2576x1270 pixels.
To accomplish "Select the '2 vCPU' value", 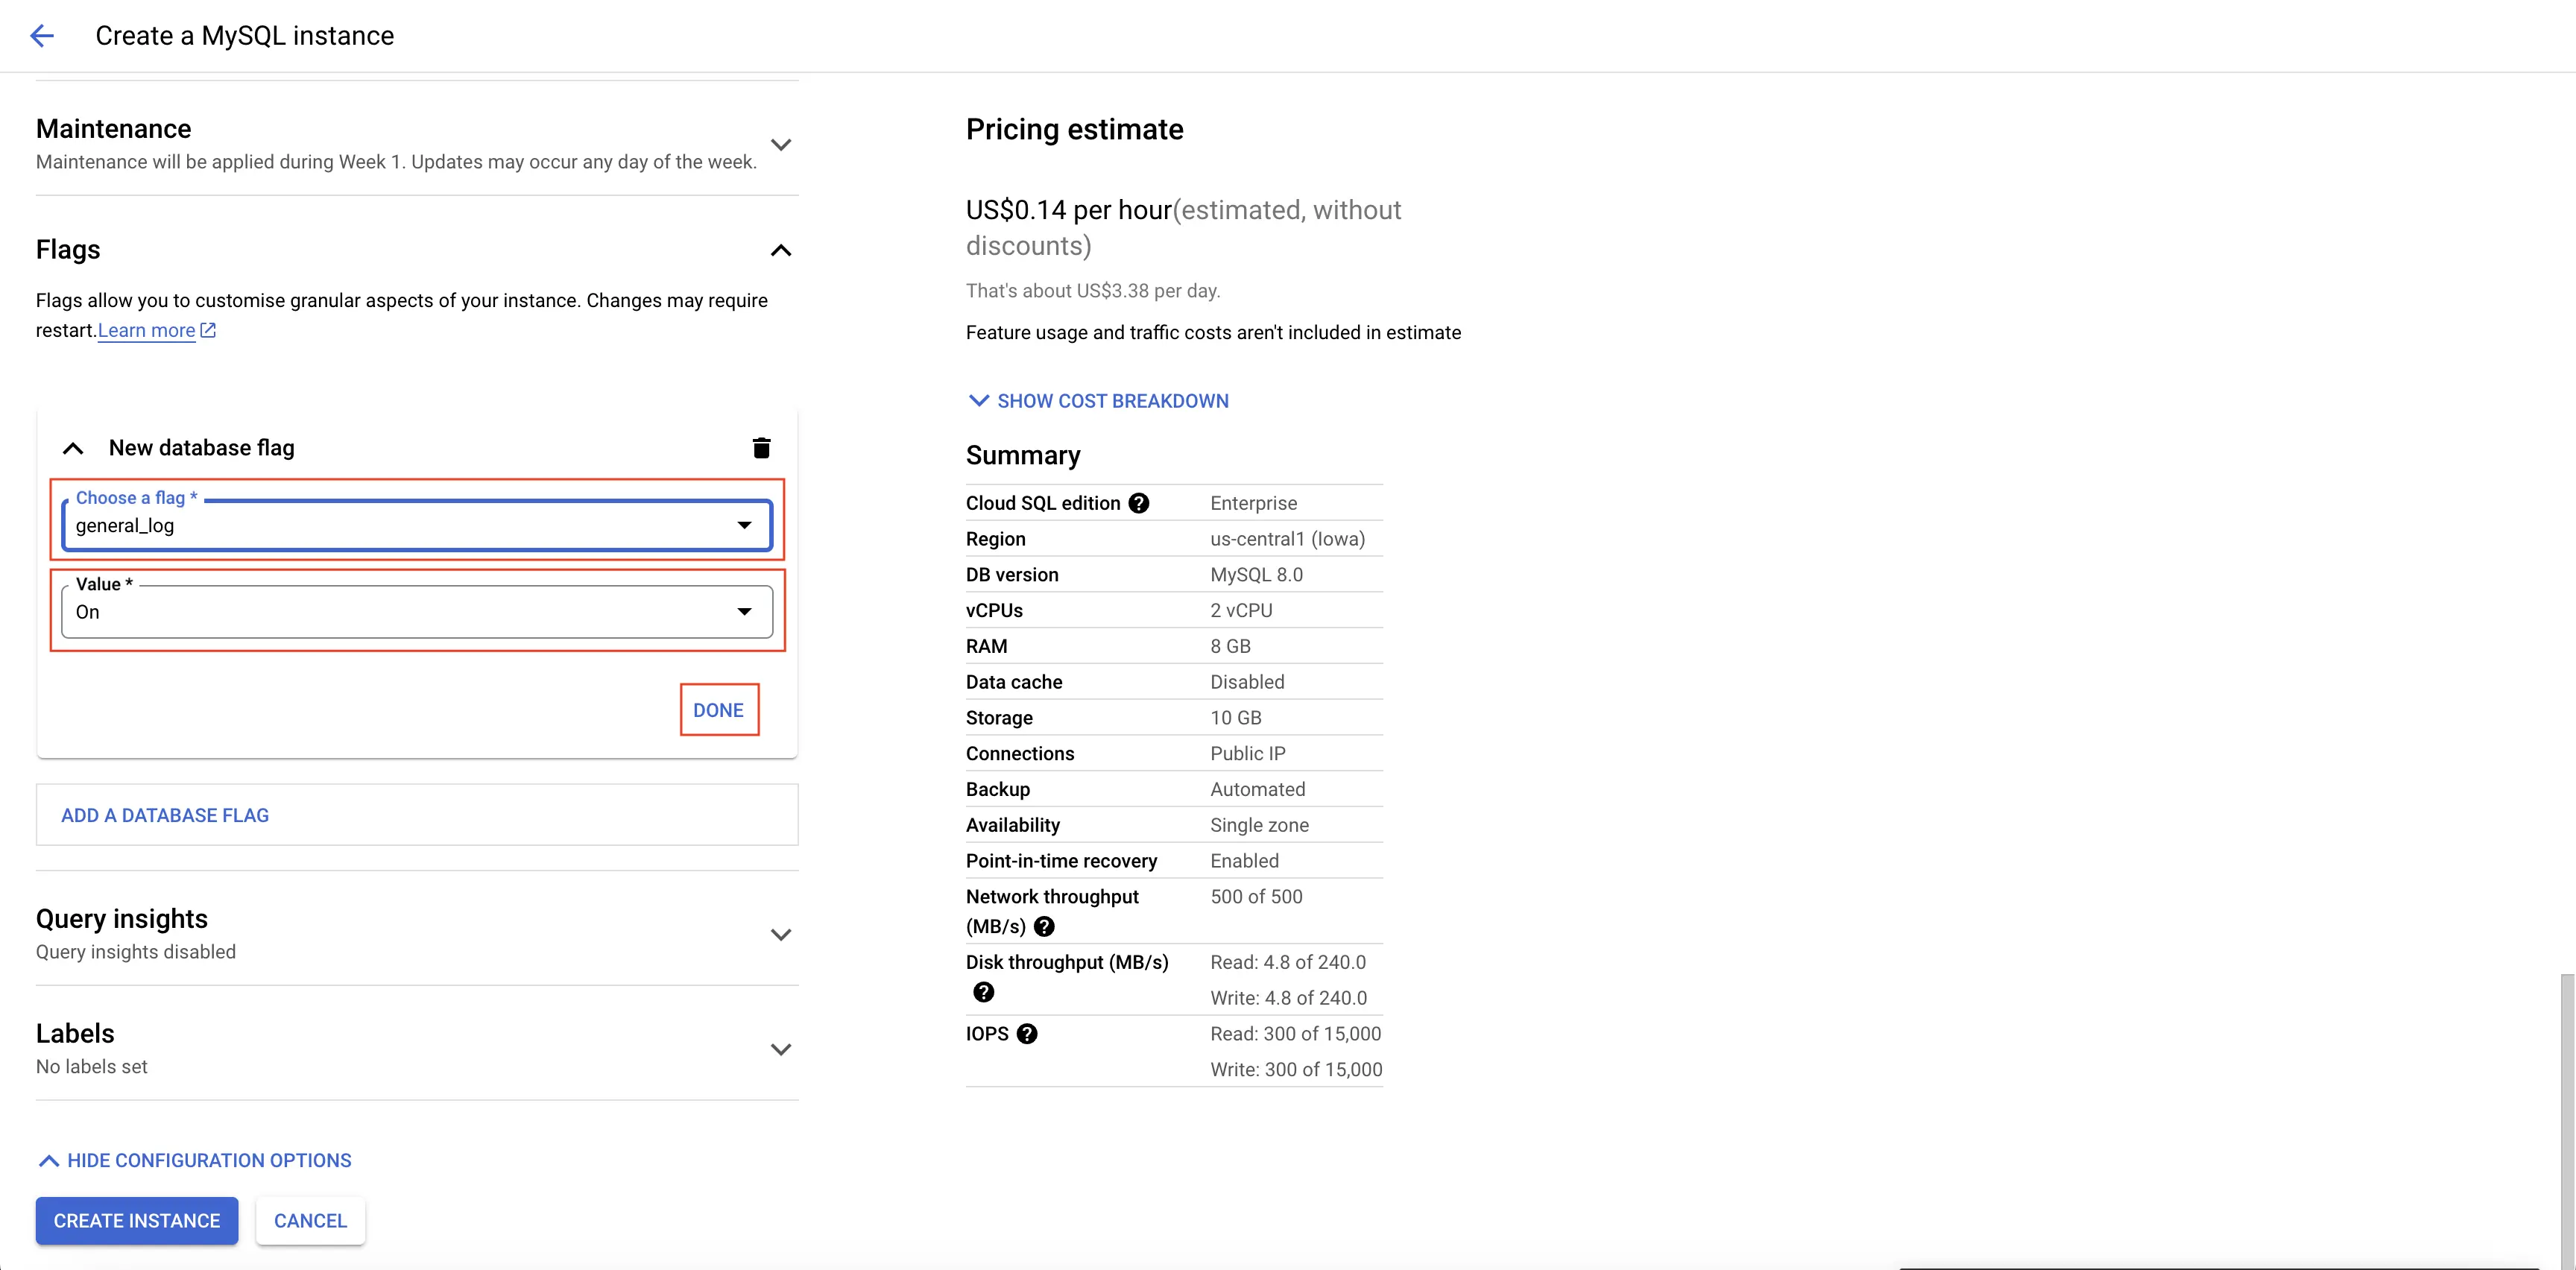I will (1241, 610).
